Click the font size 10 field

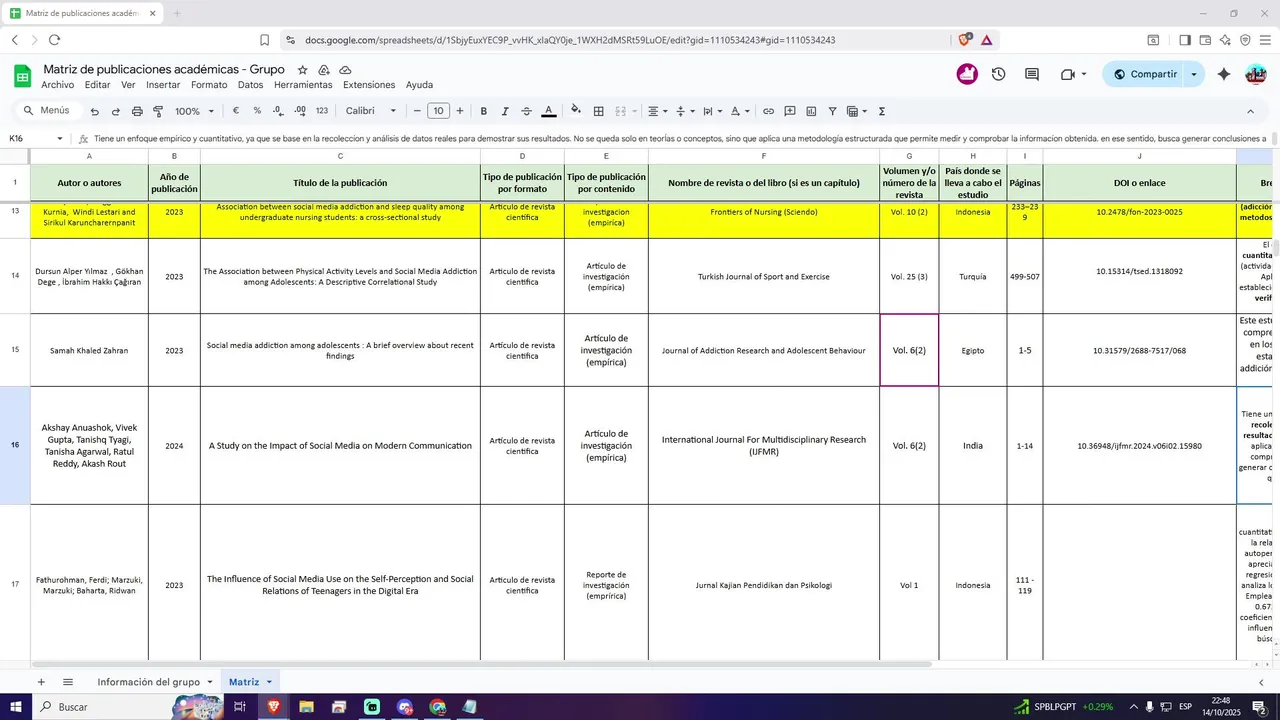438,111
